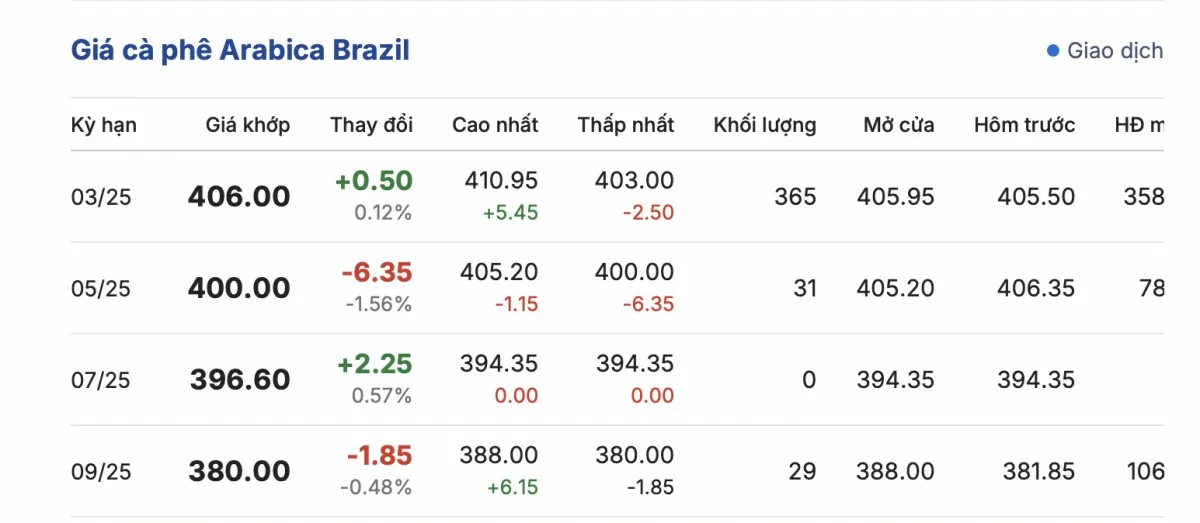The width and height of the screenshot is (1200, 523).
Task: Select the Giao dịch label
Action: tap(1115, 51)
